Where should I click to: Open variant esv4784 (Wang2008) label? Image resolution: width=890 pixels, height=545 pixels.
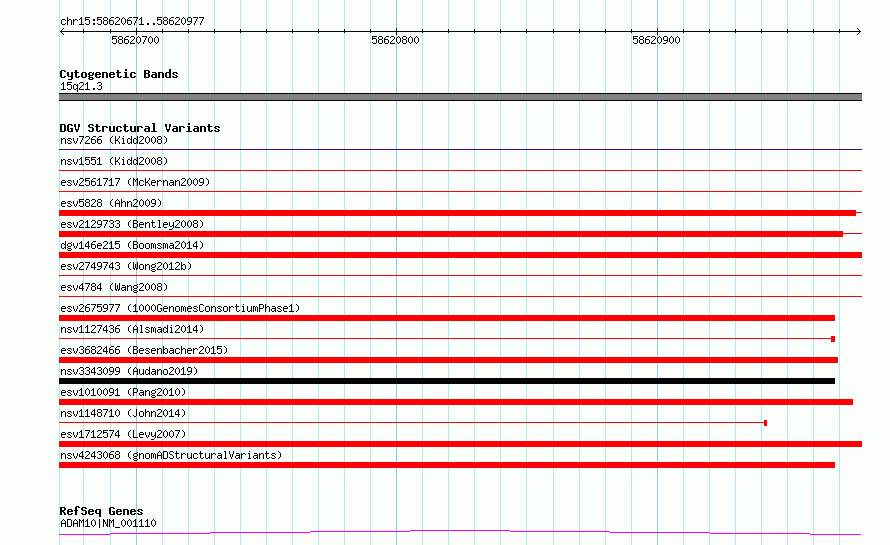(114, 287)
